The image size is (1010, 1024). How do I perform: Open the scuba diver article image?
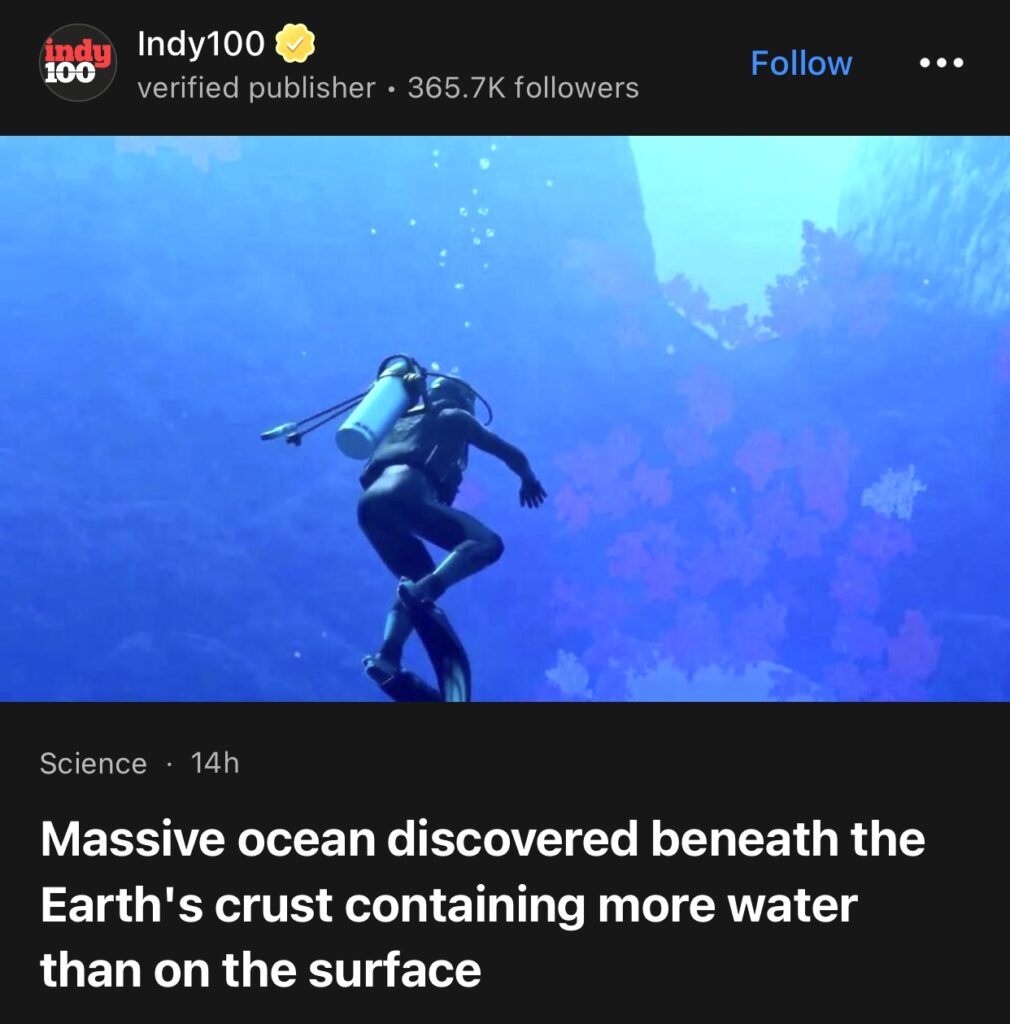tap(505, 419)
